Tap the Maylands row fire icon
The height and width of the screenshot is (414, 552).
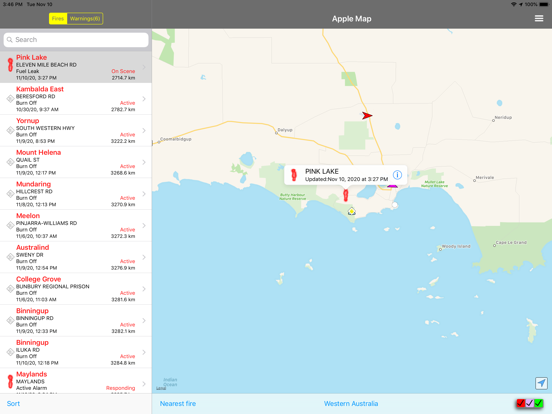coord(10,382)
